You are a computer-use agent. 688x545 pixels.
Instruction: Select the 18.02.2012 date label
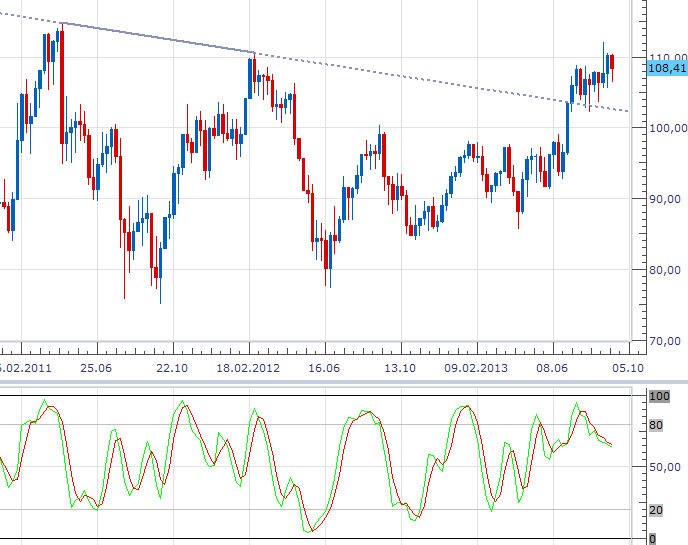tap(249, 368)
